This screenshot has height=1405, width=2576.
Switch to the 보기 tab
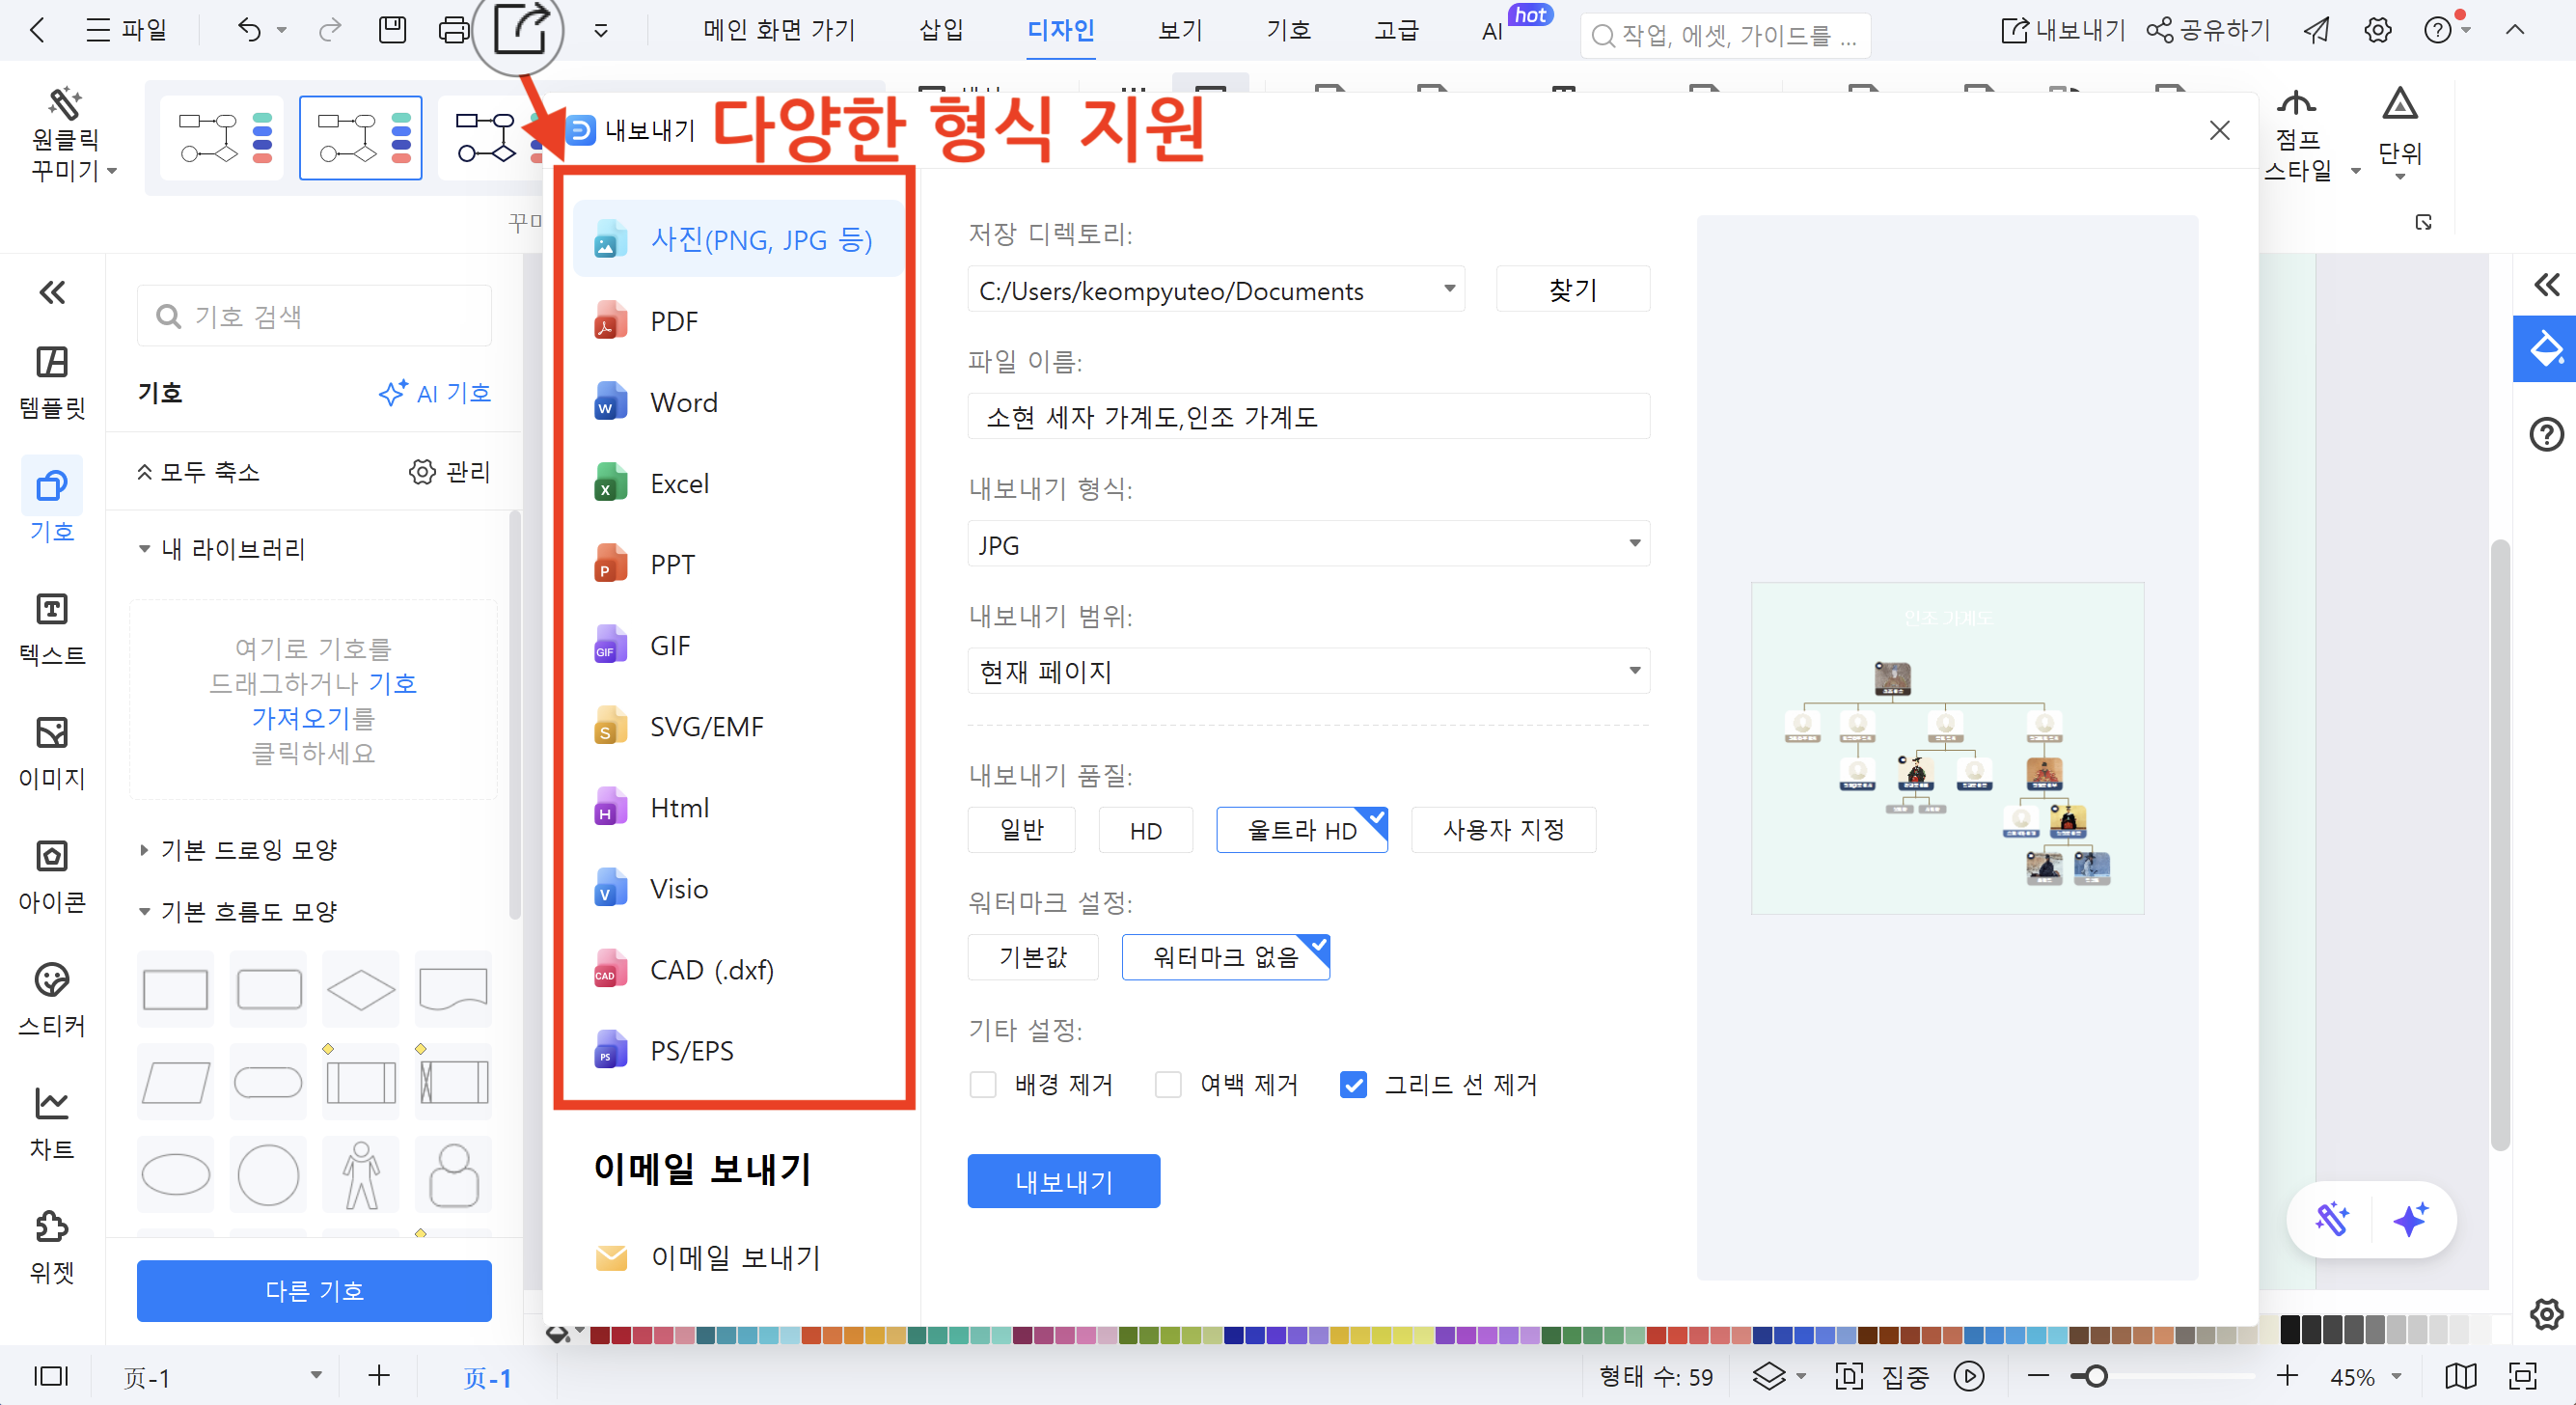1179,30
